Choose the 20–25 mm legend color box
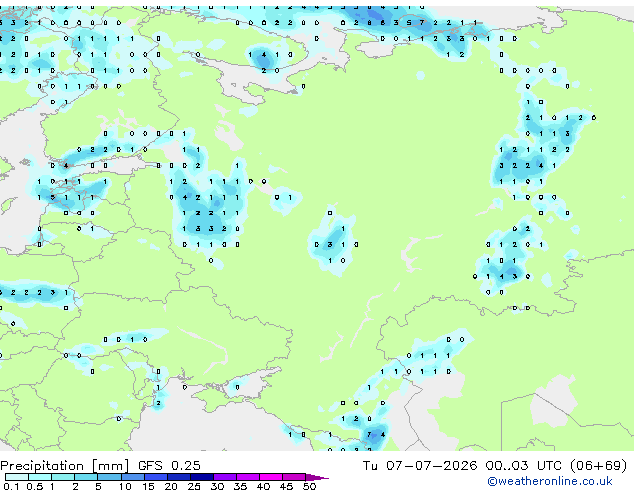 [179, 477]
